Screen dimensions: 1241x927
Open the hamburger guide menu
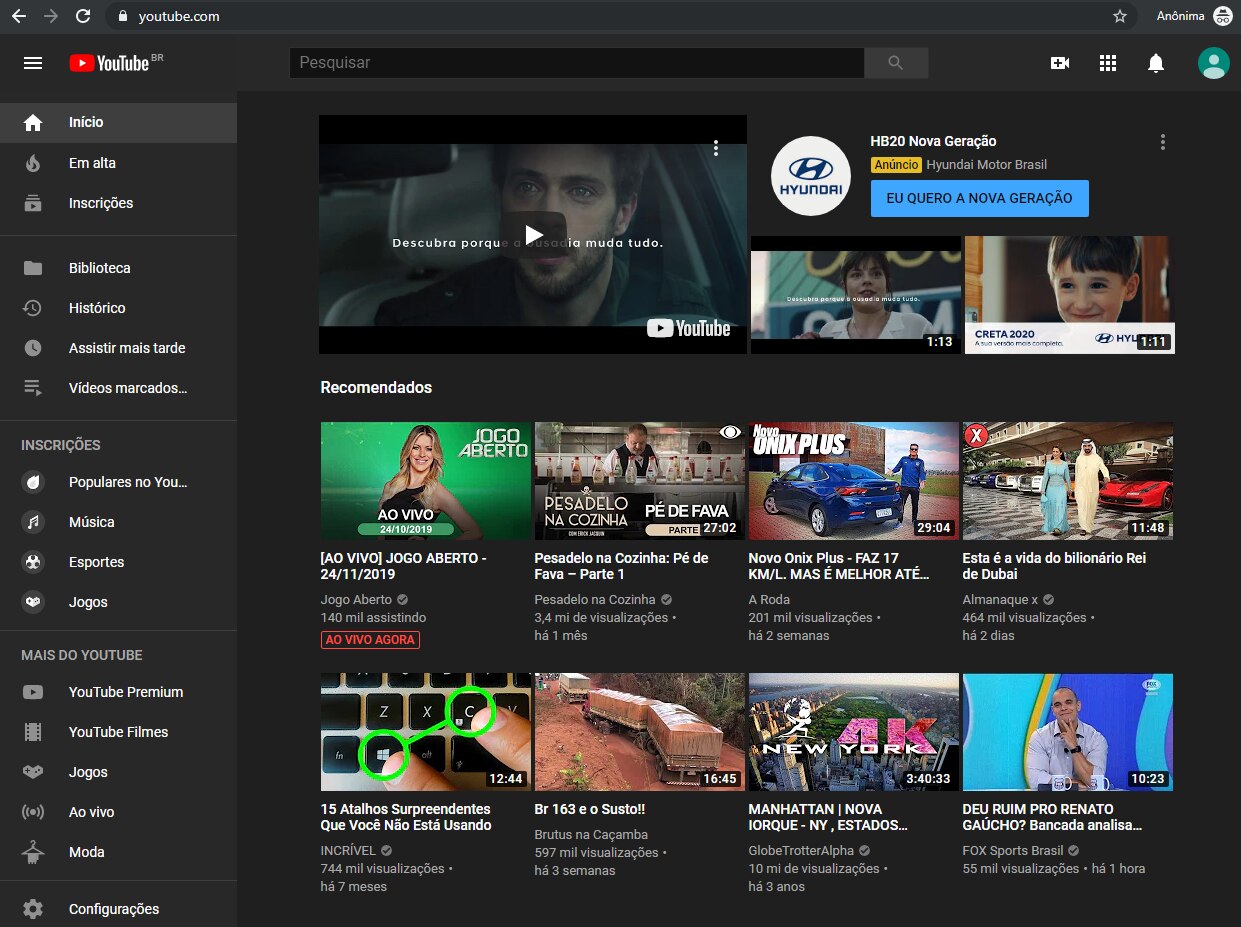[x=33, y=63]
